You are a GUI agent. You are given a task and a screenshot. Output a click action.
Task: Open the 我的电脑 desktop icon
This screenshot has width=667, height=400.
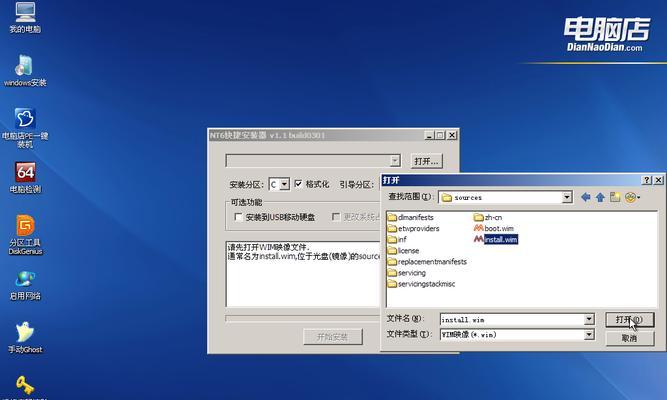[25, 17]
